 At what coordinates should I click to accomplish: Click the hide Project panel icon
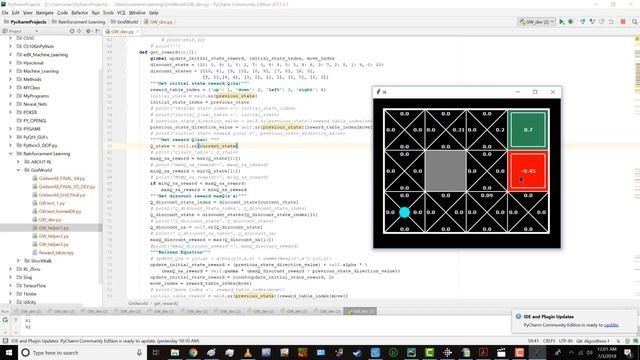[x=97, y=31]
